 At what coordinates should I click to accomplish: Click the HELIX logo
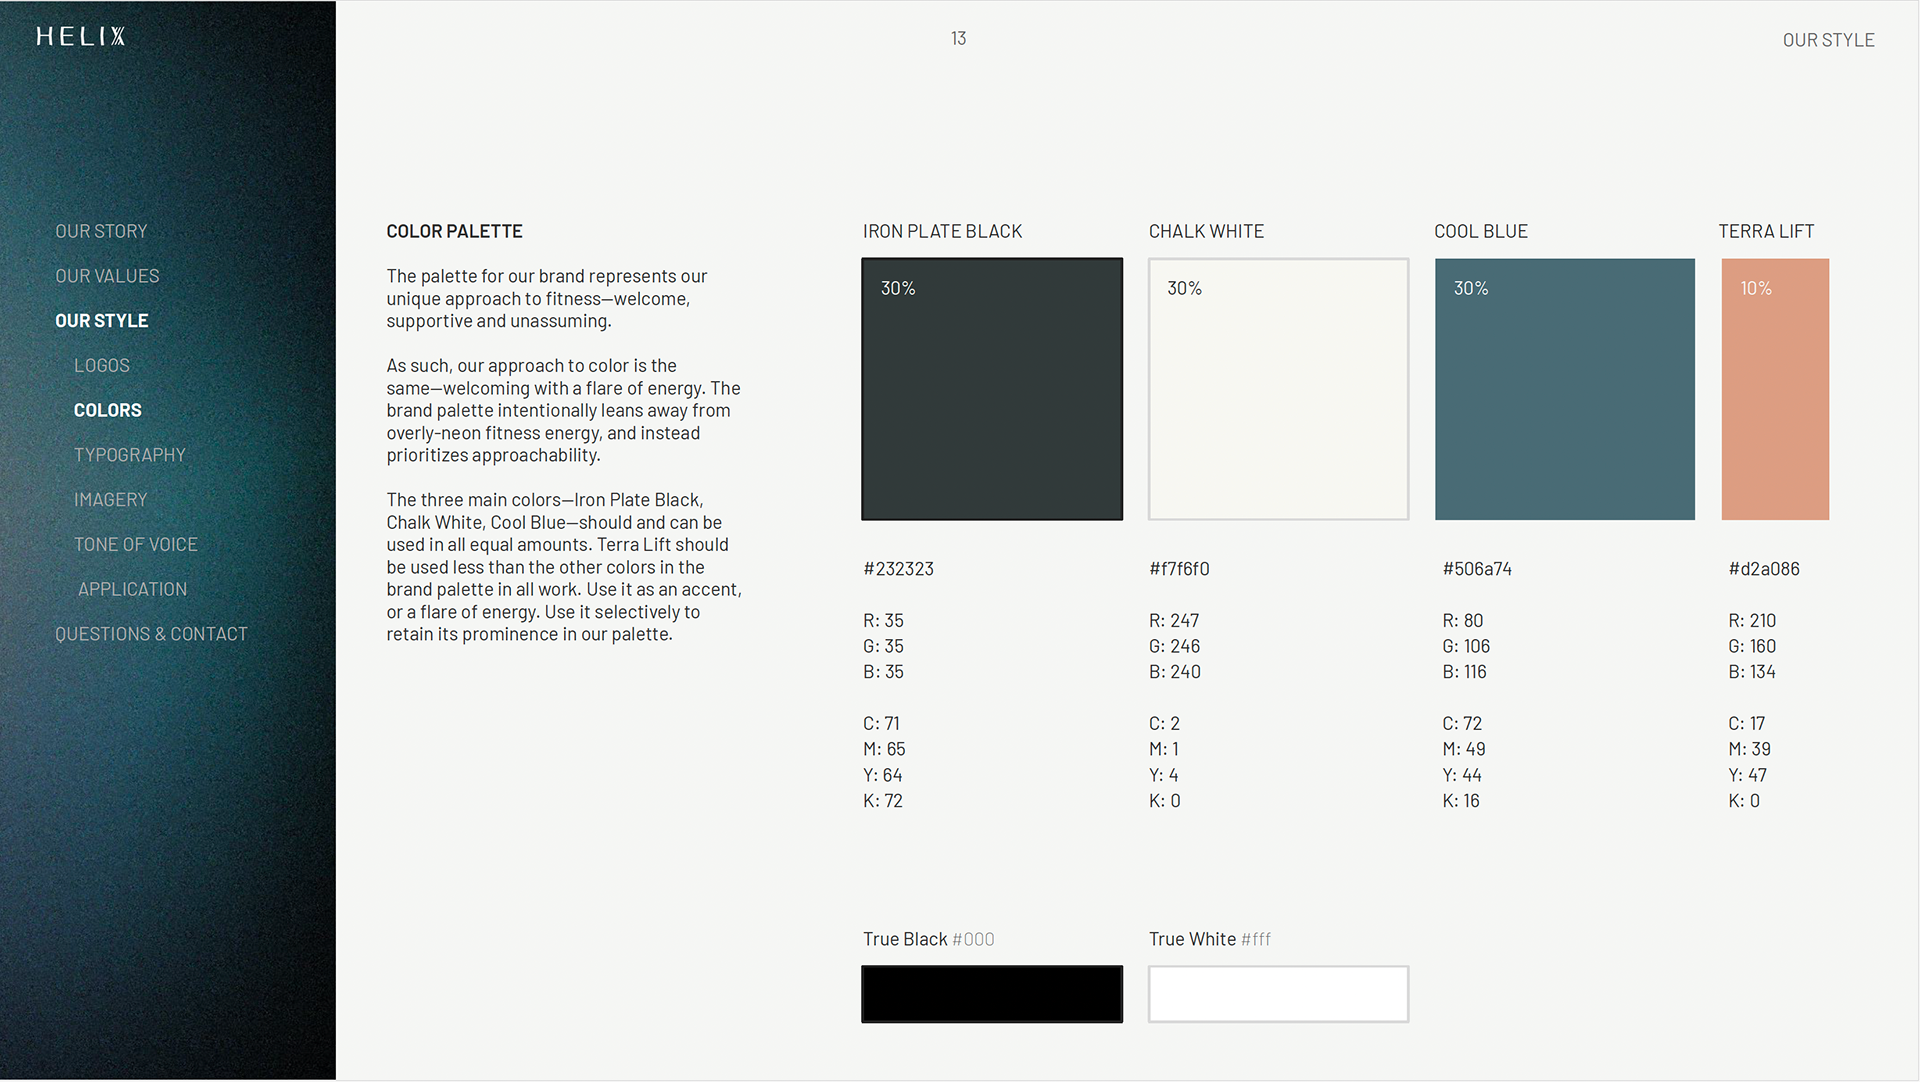point(80,37)
